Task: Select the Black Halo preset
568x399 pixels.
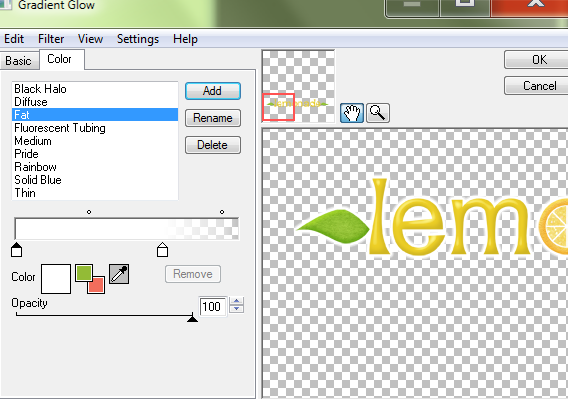Action: coord(95,89)
